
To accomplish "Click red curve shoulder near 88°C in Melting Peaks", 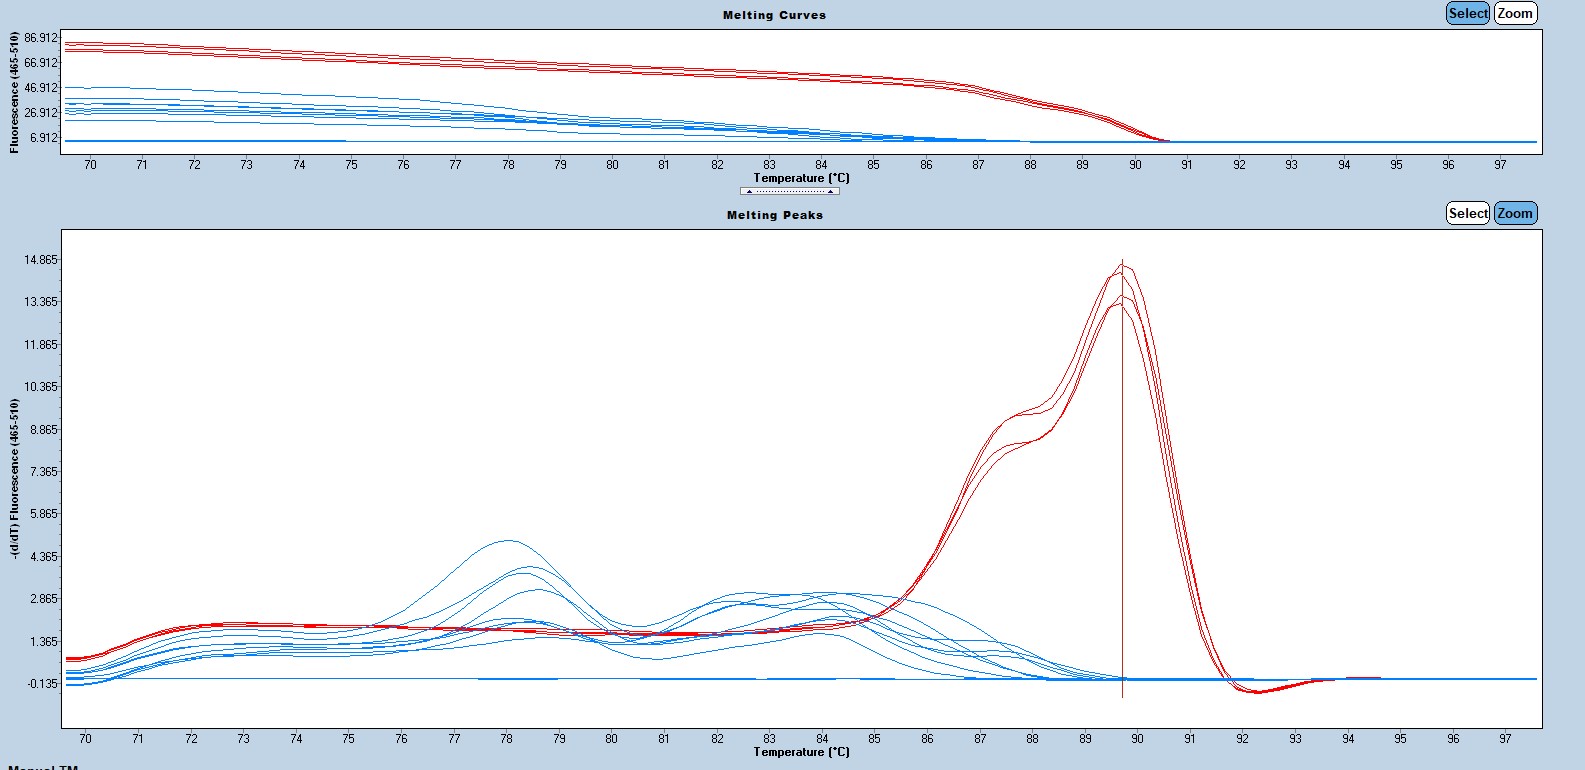I will (x=1030, y=412).
